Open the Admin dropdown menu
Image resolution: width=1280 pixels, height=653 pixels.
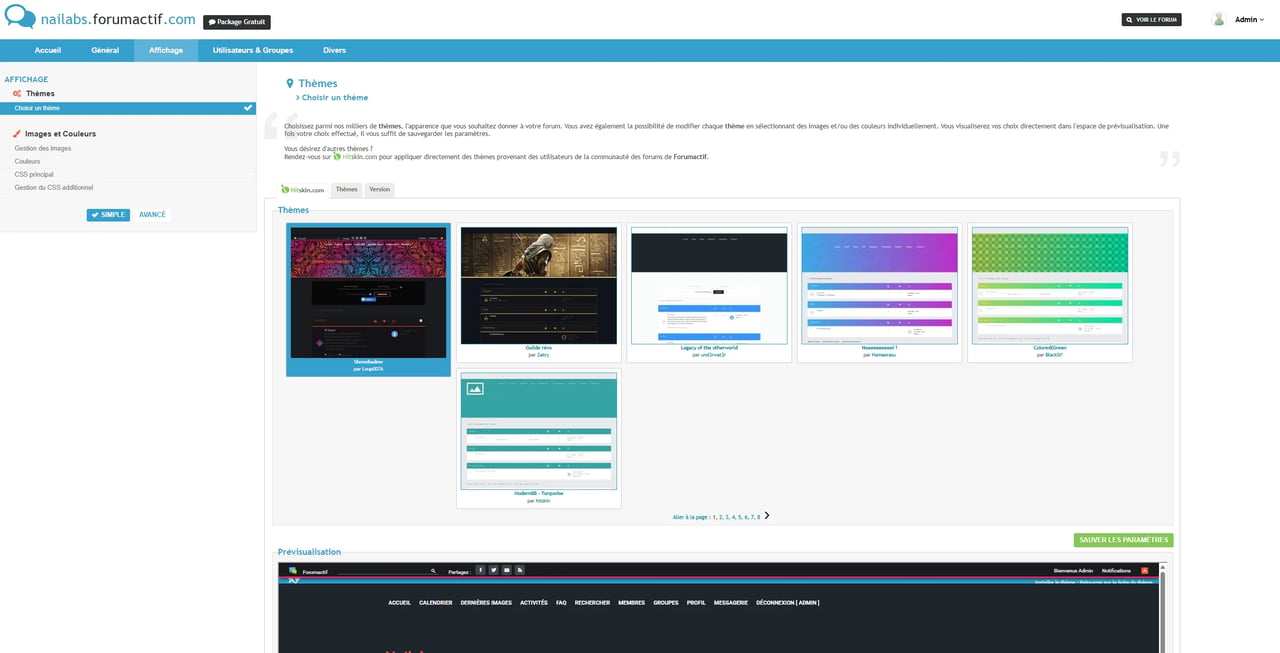1249,19
